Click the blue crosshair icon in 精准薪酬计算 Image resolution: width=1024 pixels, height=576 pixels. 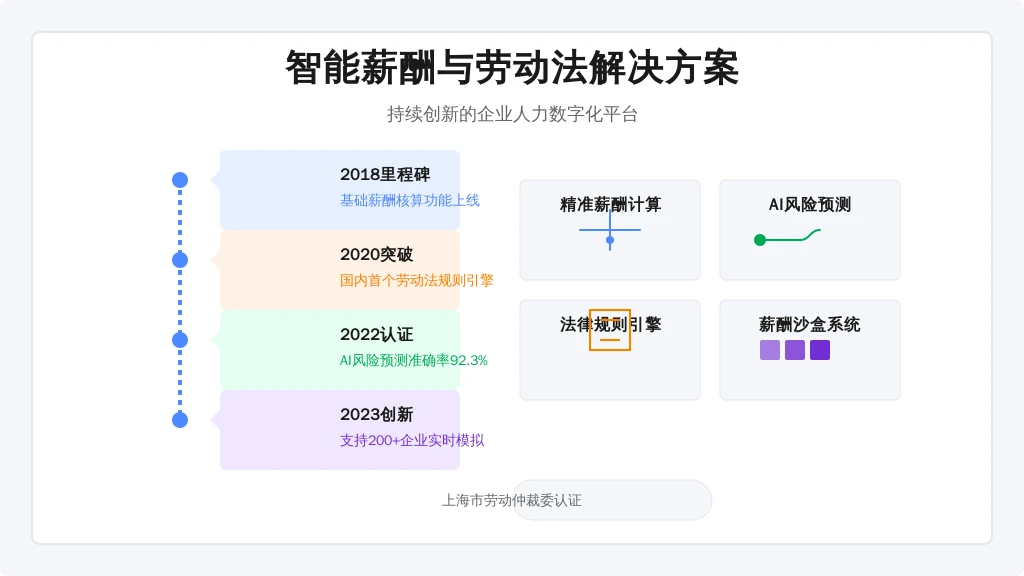coord(610,230)
